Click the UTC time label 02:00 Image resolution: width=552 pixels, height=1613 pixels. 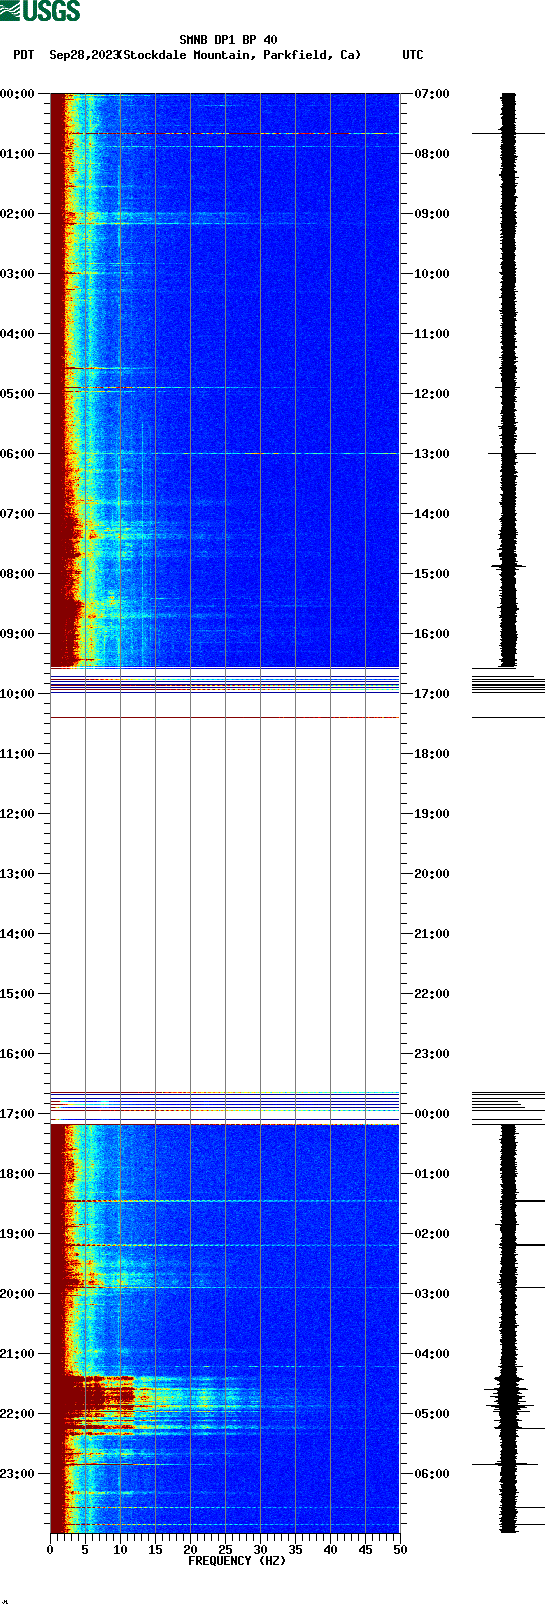(431, 1234)
